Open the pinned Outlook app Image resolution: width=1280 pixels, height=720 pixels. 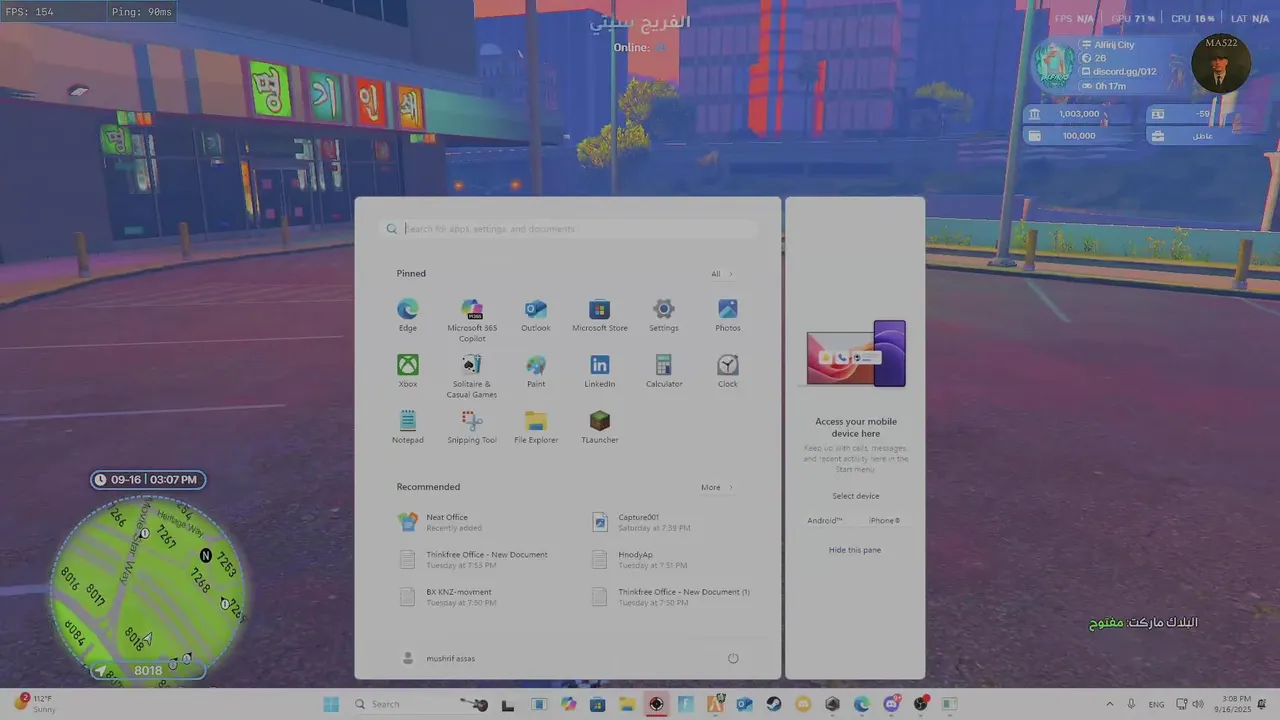click(x=535, y=315)
